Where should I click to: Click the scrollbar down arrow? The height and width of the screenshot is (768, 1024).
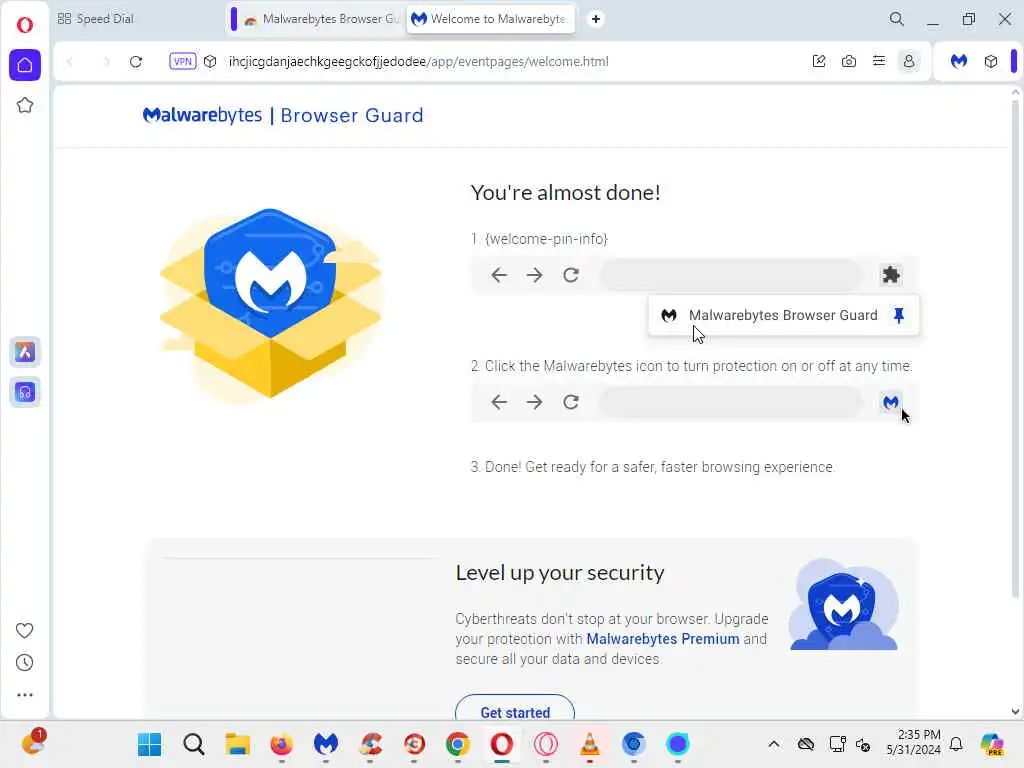1016,712
